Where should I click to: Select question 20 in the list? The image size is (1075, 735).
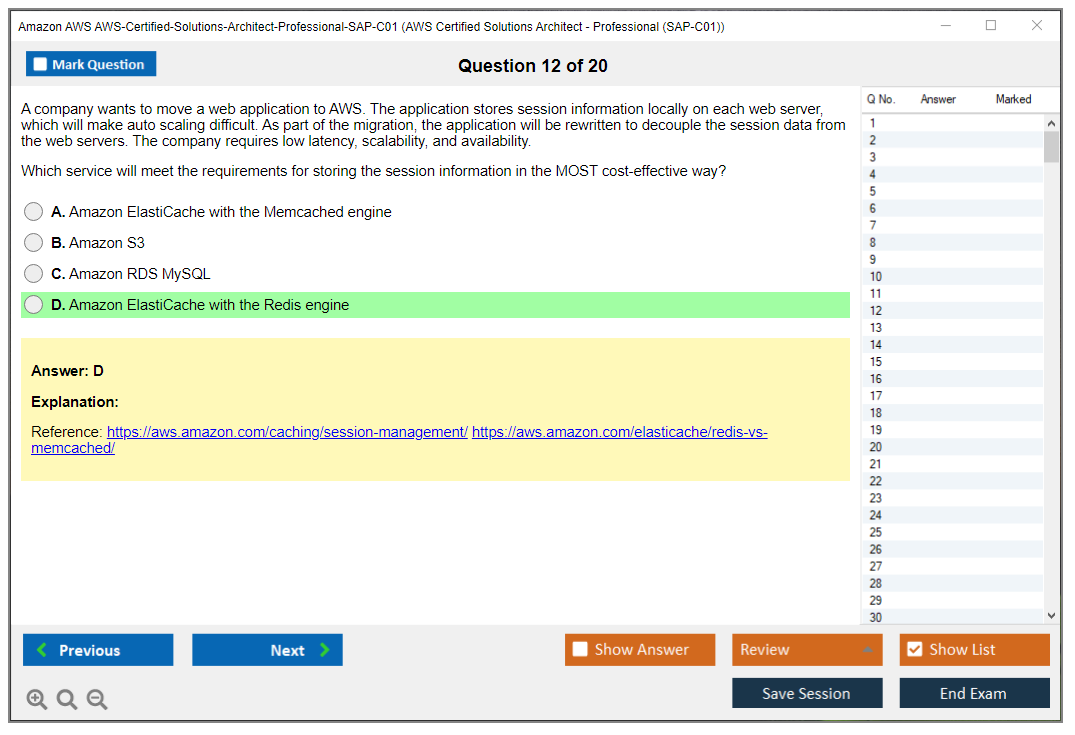[876, 447]
